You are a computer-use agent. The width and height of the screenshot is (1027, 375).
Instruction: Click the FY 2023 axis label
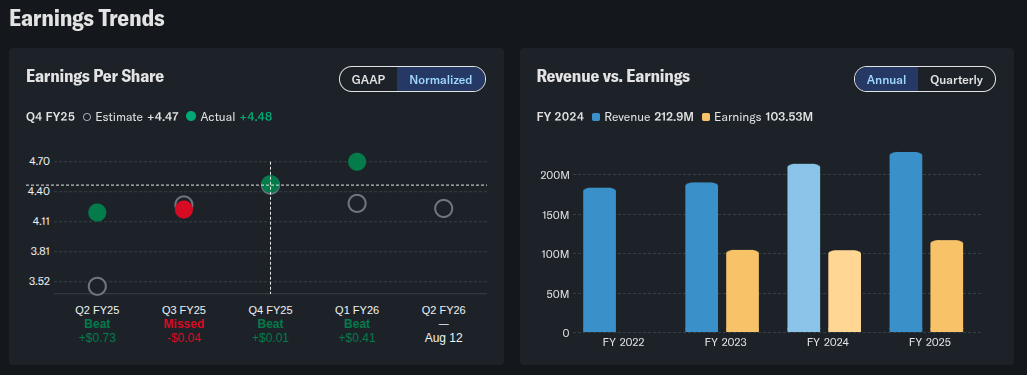coord(726,342)
